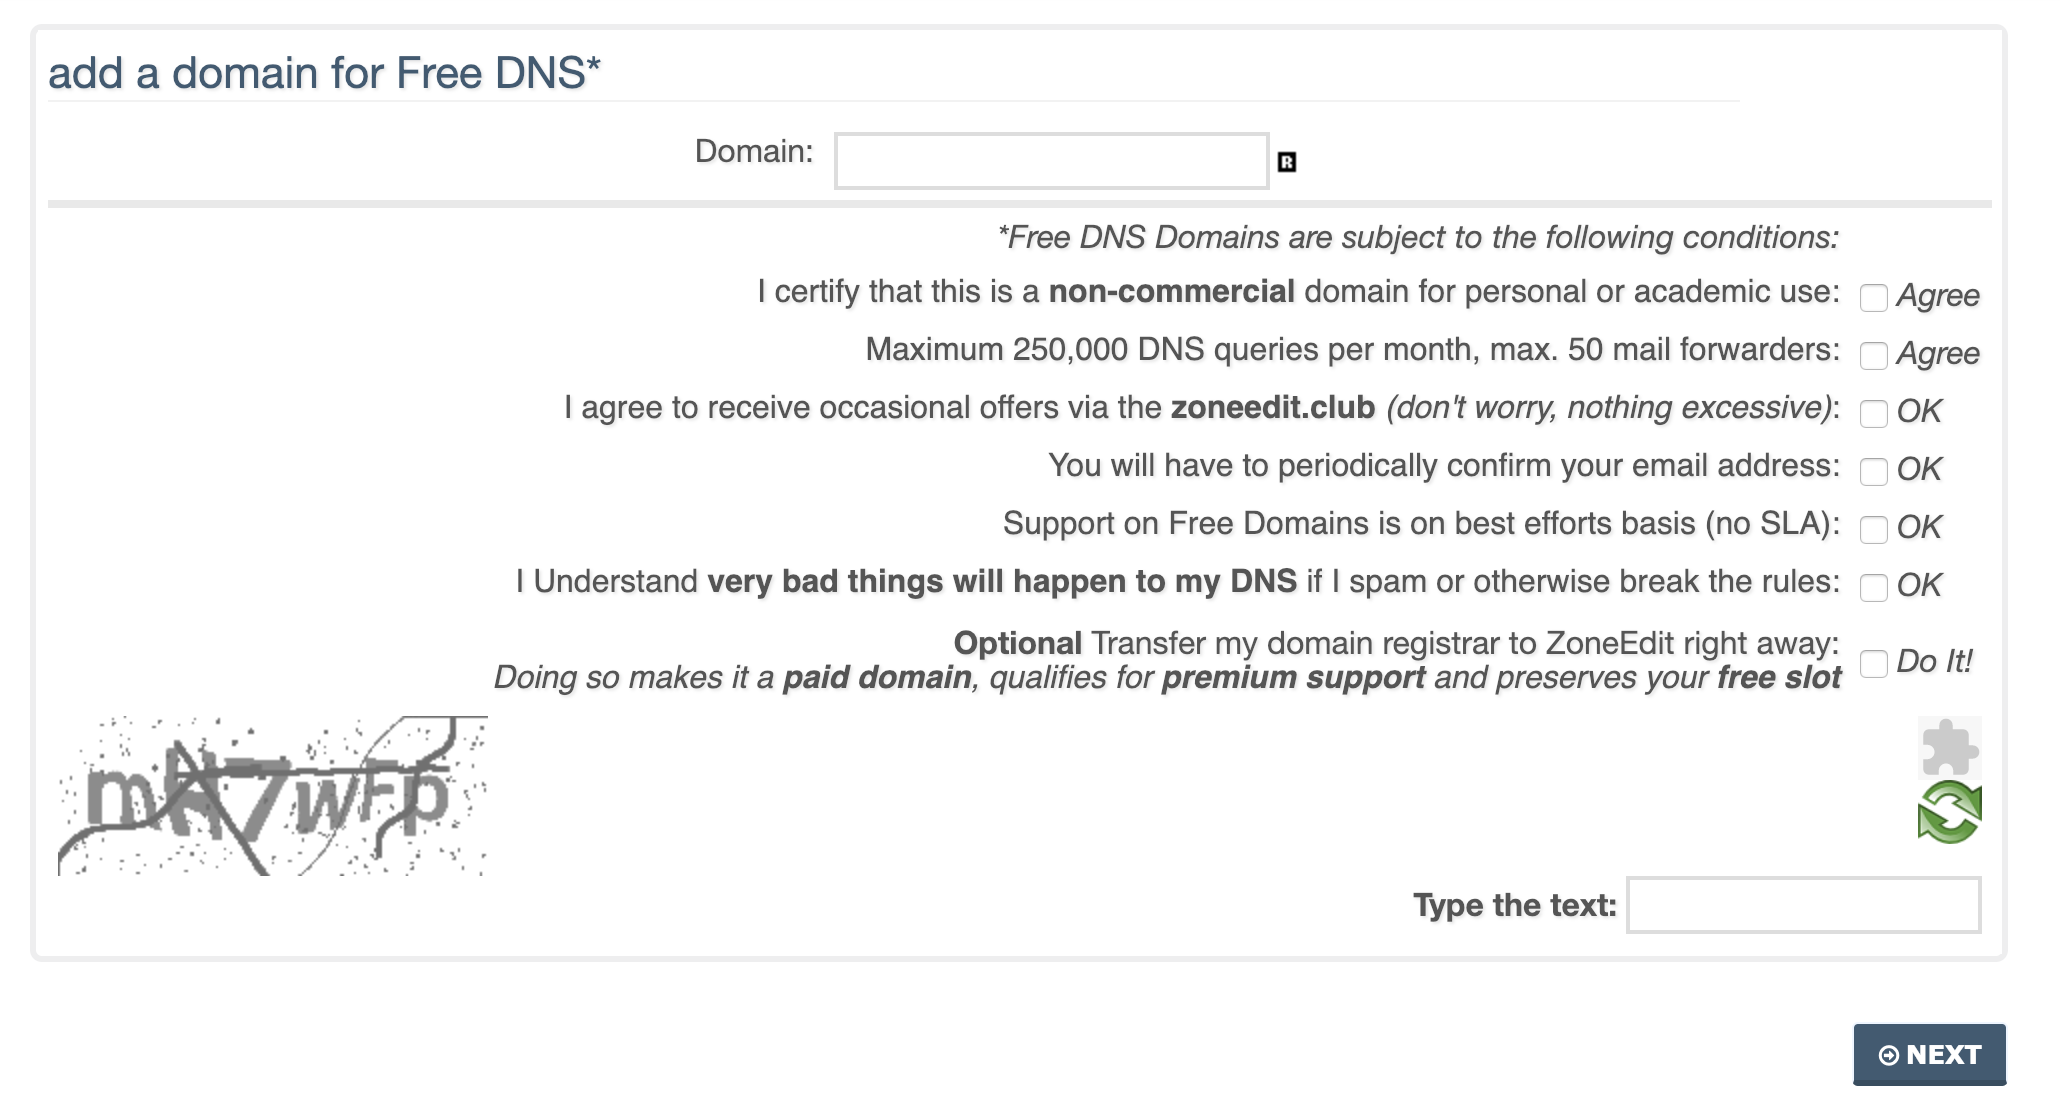Click the distorted captcha image
This screenshot has height=1118, width=2060.
point(273,796)
